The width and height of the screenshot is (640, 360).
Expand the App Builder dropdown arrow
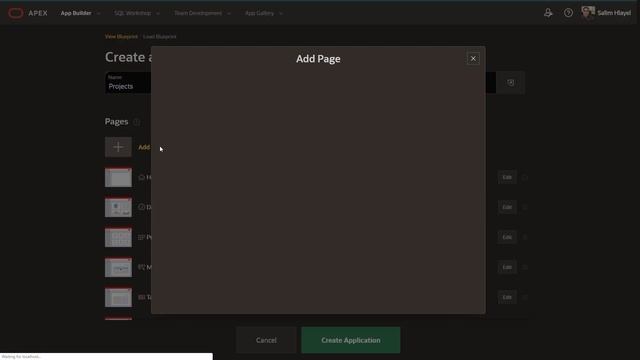tap(98, 13)
